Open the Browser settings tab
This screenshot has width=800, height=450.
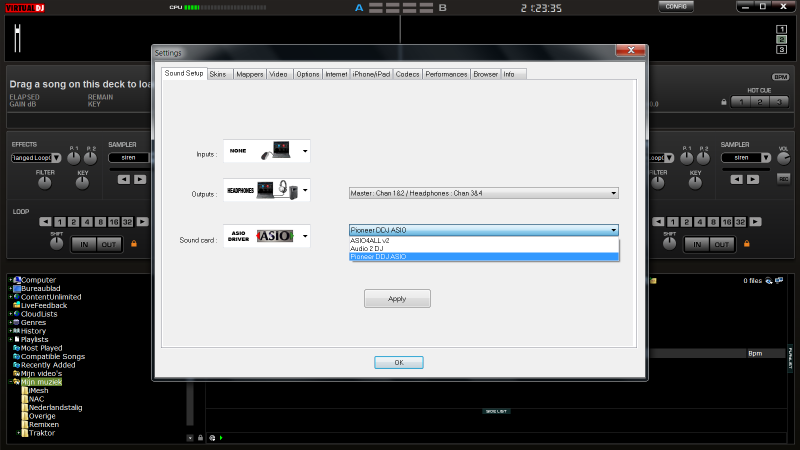click(485, 74)
